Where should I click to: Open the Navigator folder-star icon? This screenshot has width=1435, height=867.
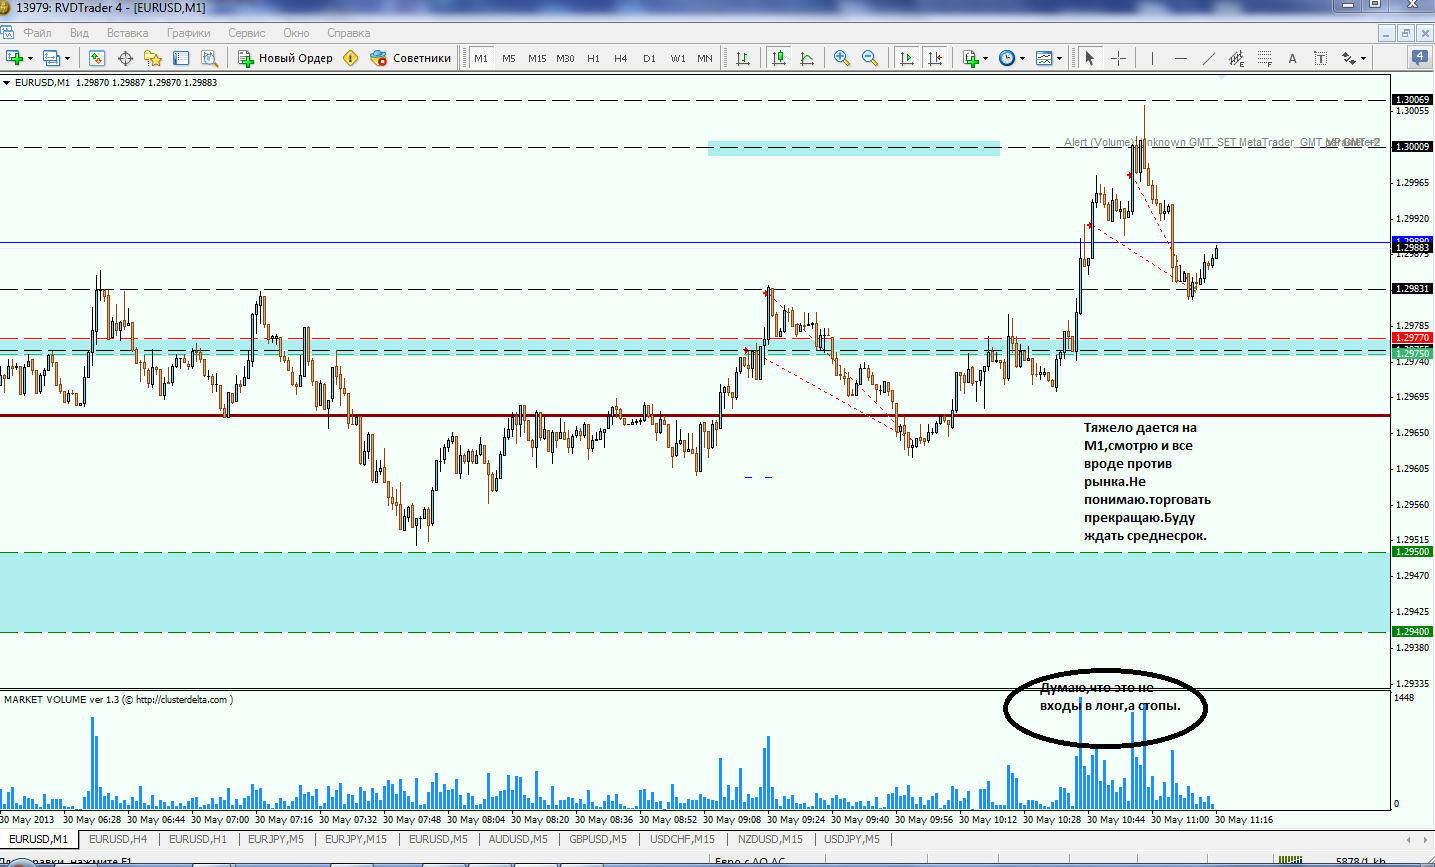pyautogui.click(x=153, y=58)
